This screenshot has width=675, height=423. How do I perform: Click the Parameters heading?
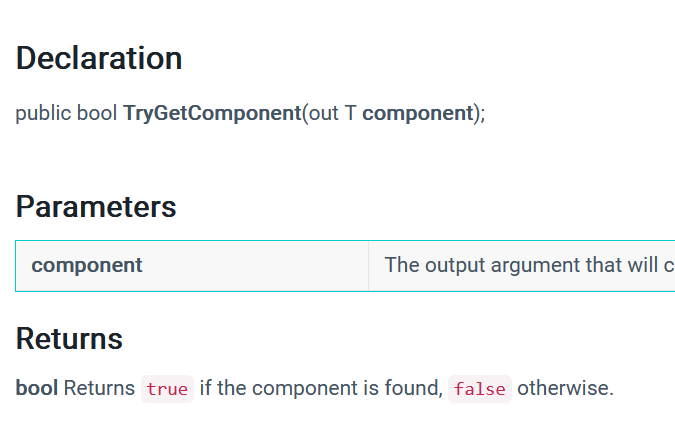96,207
